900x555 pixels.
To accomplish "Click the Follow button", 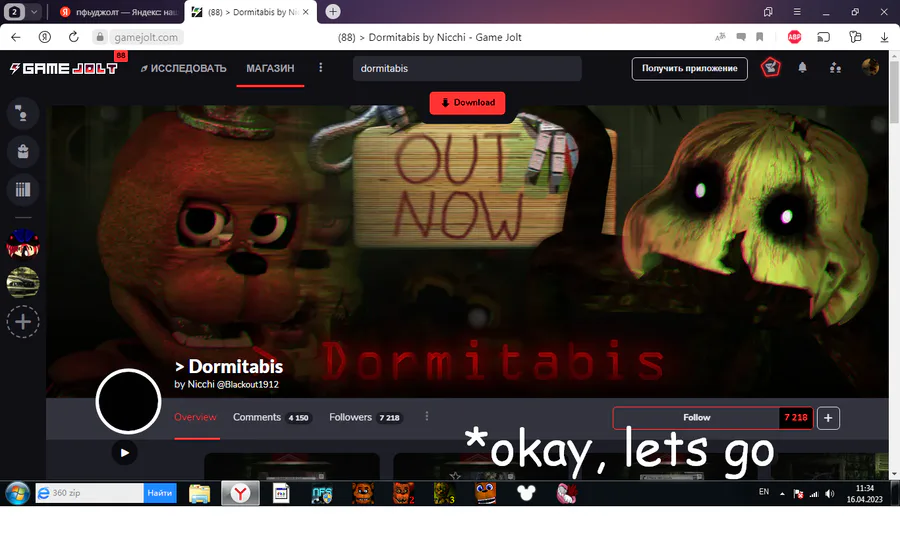I will [696, 418].
